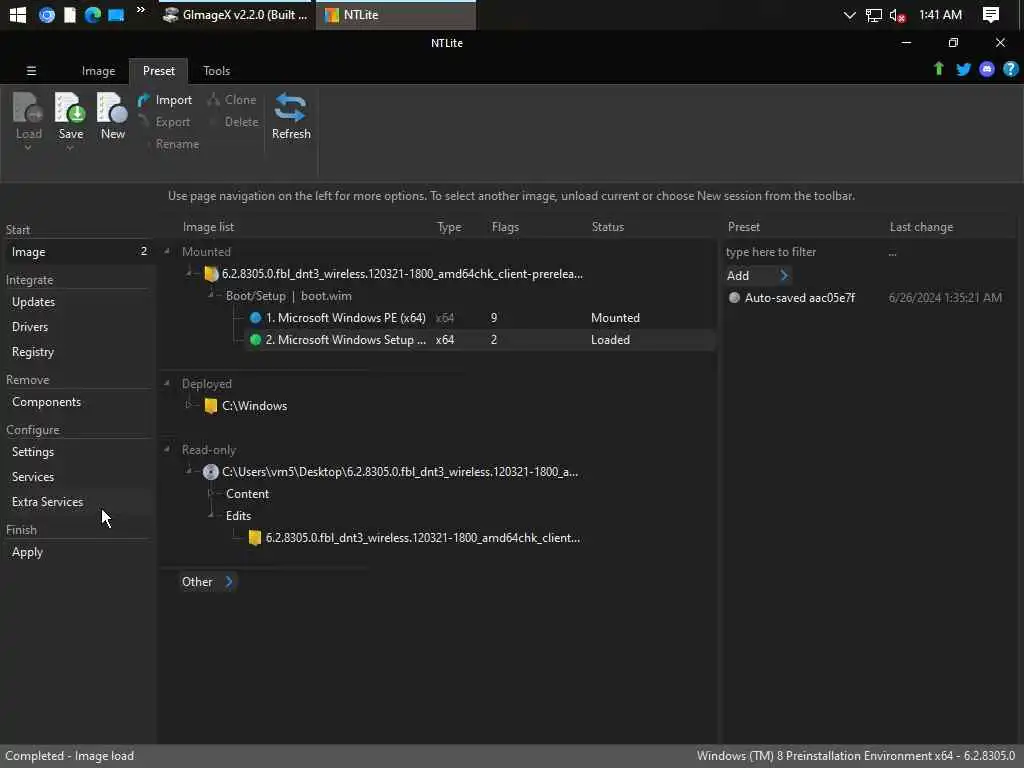Screen dimensions: 1024x768
Task: Select 6.2.8305.0 folder under Edits
Action: [415, 538]
